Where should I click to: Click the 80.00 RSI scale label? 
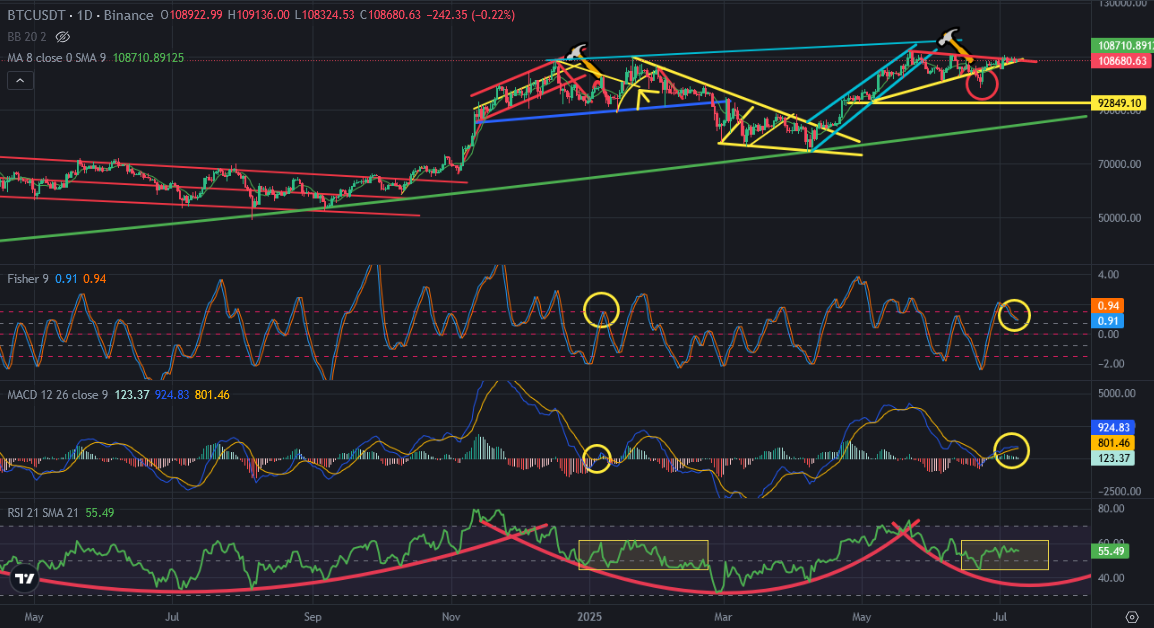[x=1111, y=509]
